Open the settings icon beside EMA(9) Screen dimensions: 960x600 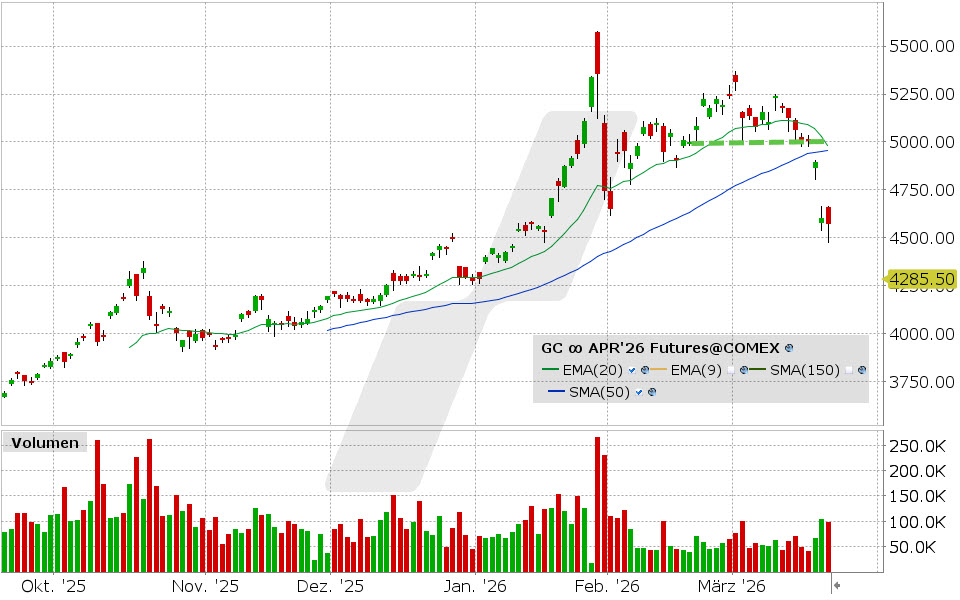click(743, 370)
